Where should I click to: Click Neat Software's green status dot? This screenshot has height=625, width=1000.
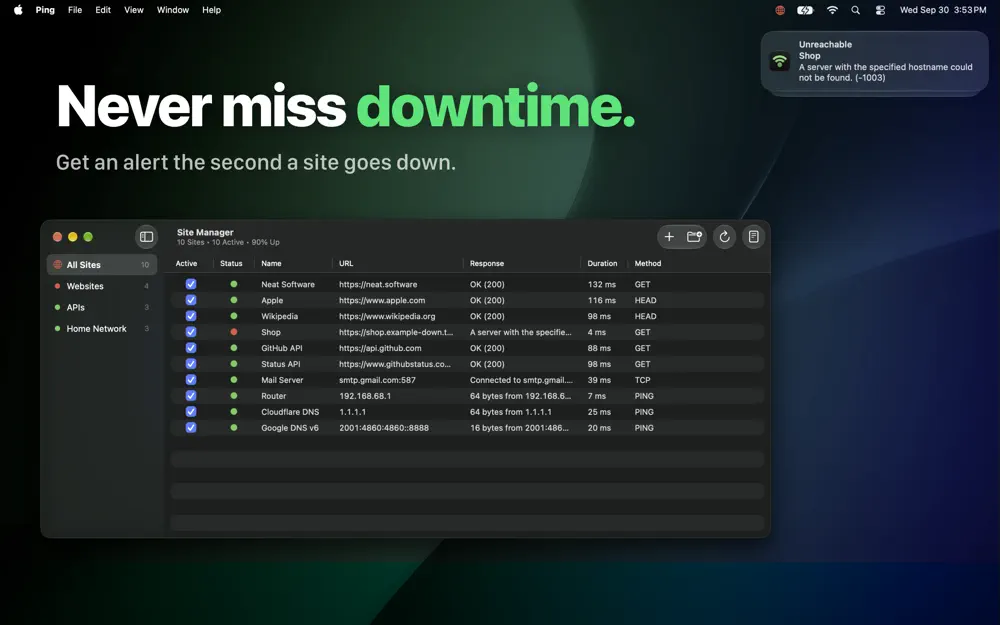click(233, 284)
